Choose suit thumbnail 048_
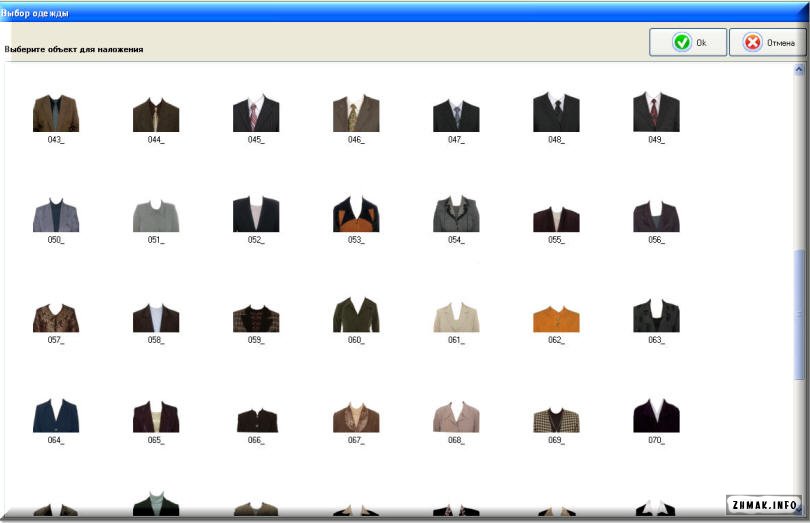This screenshot has width=810, height=523. coord(556,112)
